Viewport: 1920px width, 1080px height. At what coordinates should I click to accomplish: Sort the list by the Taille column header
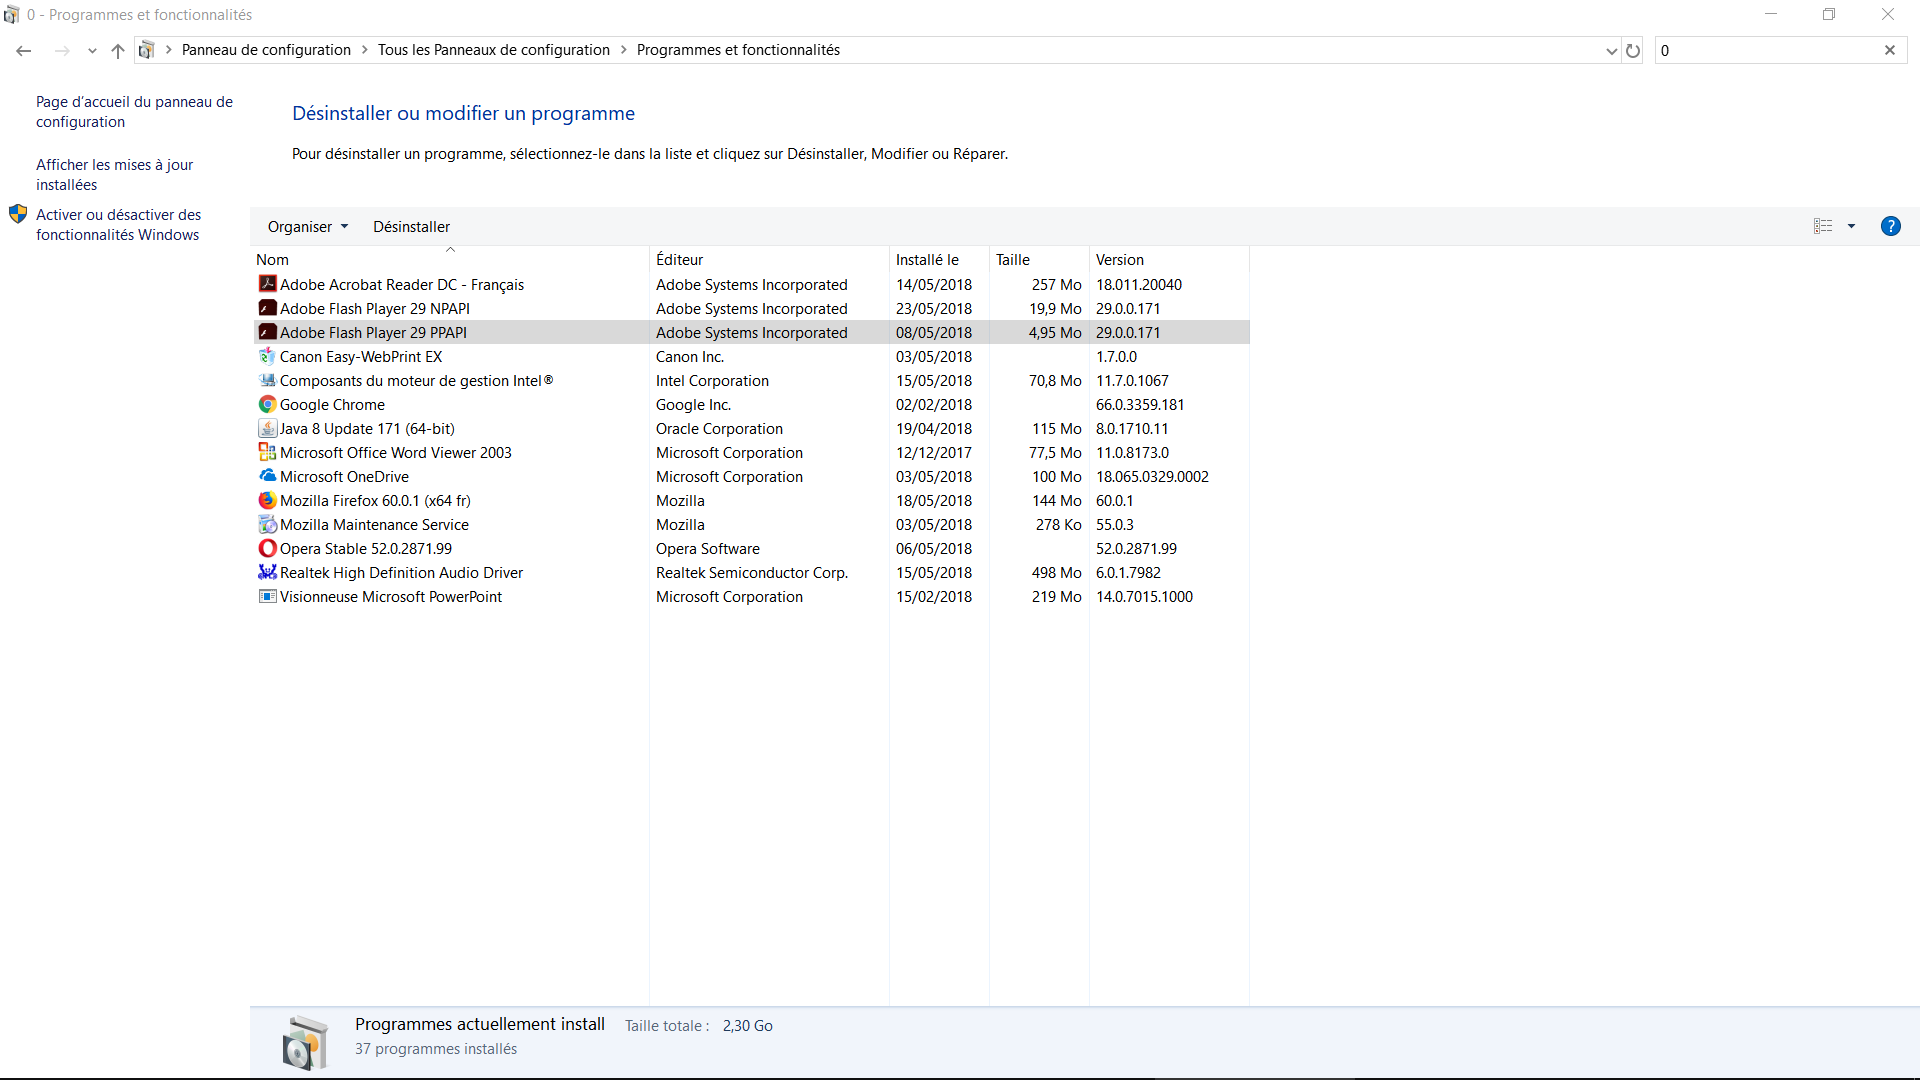click(x=1012, y=259)
